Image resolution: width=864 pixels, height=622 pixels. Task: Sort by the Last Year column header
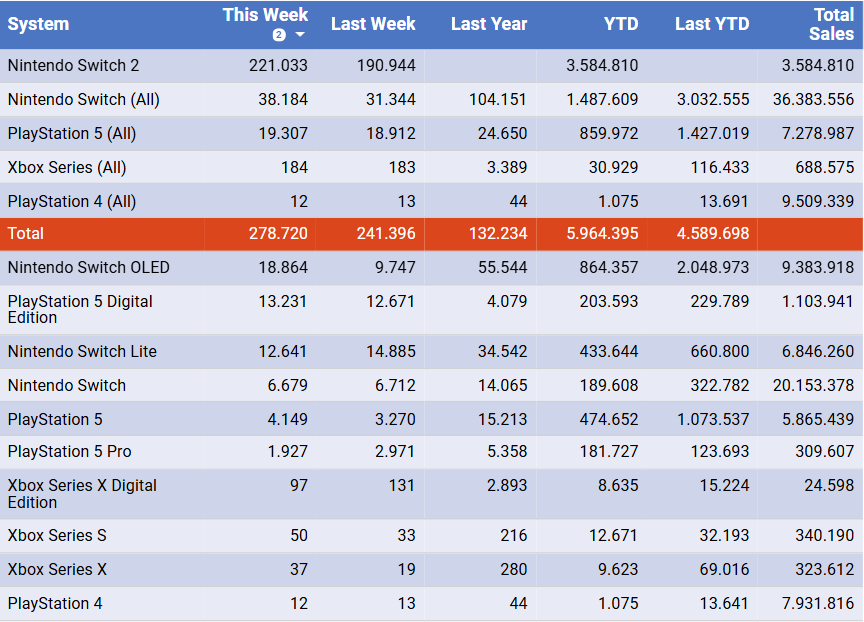[x=489, y=24]
